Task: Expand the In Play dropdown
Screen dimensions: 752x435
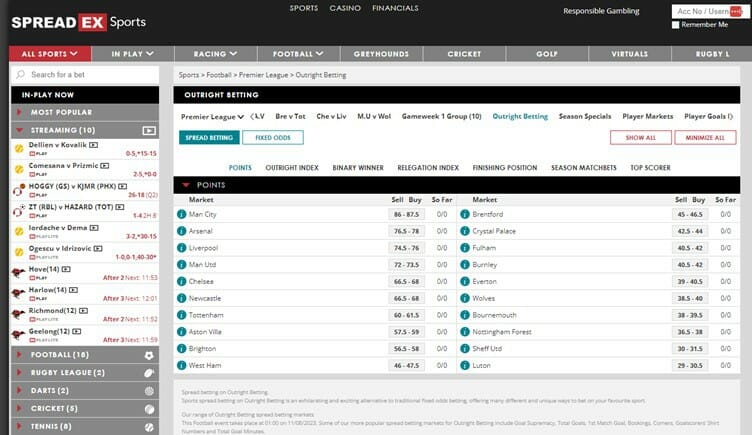Action: 132,54
